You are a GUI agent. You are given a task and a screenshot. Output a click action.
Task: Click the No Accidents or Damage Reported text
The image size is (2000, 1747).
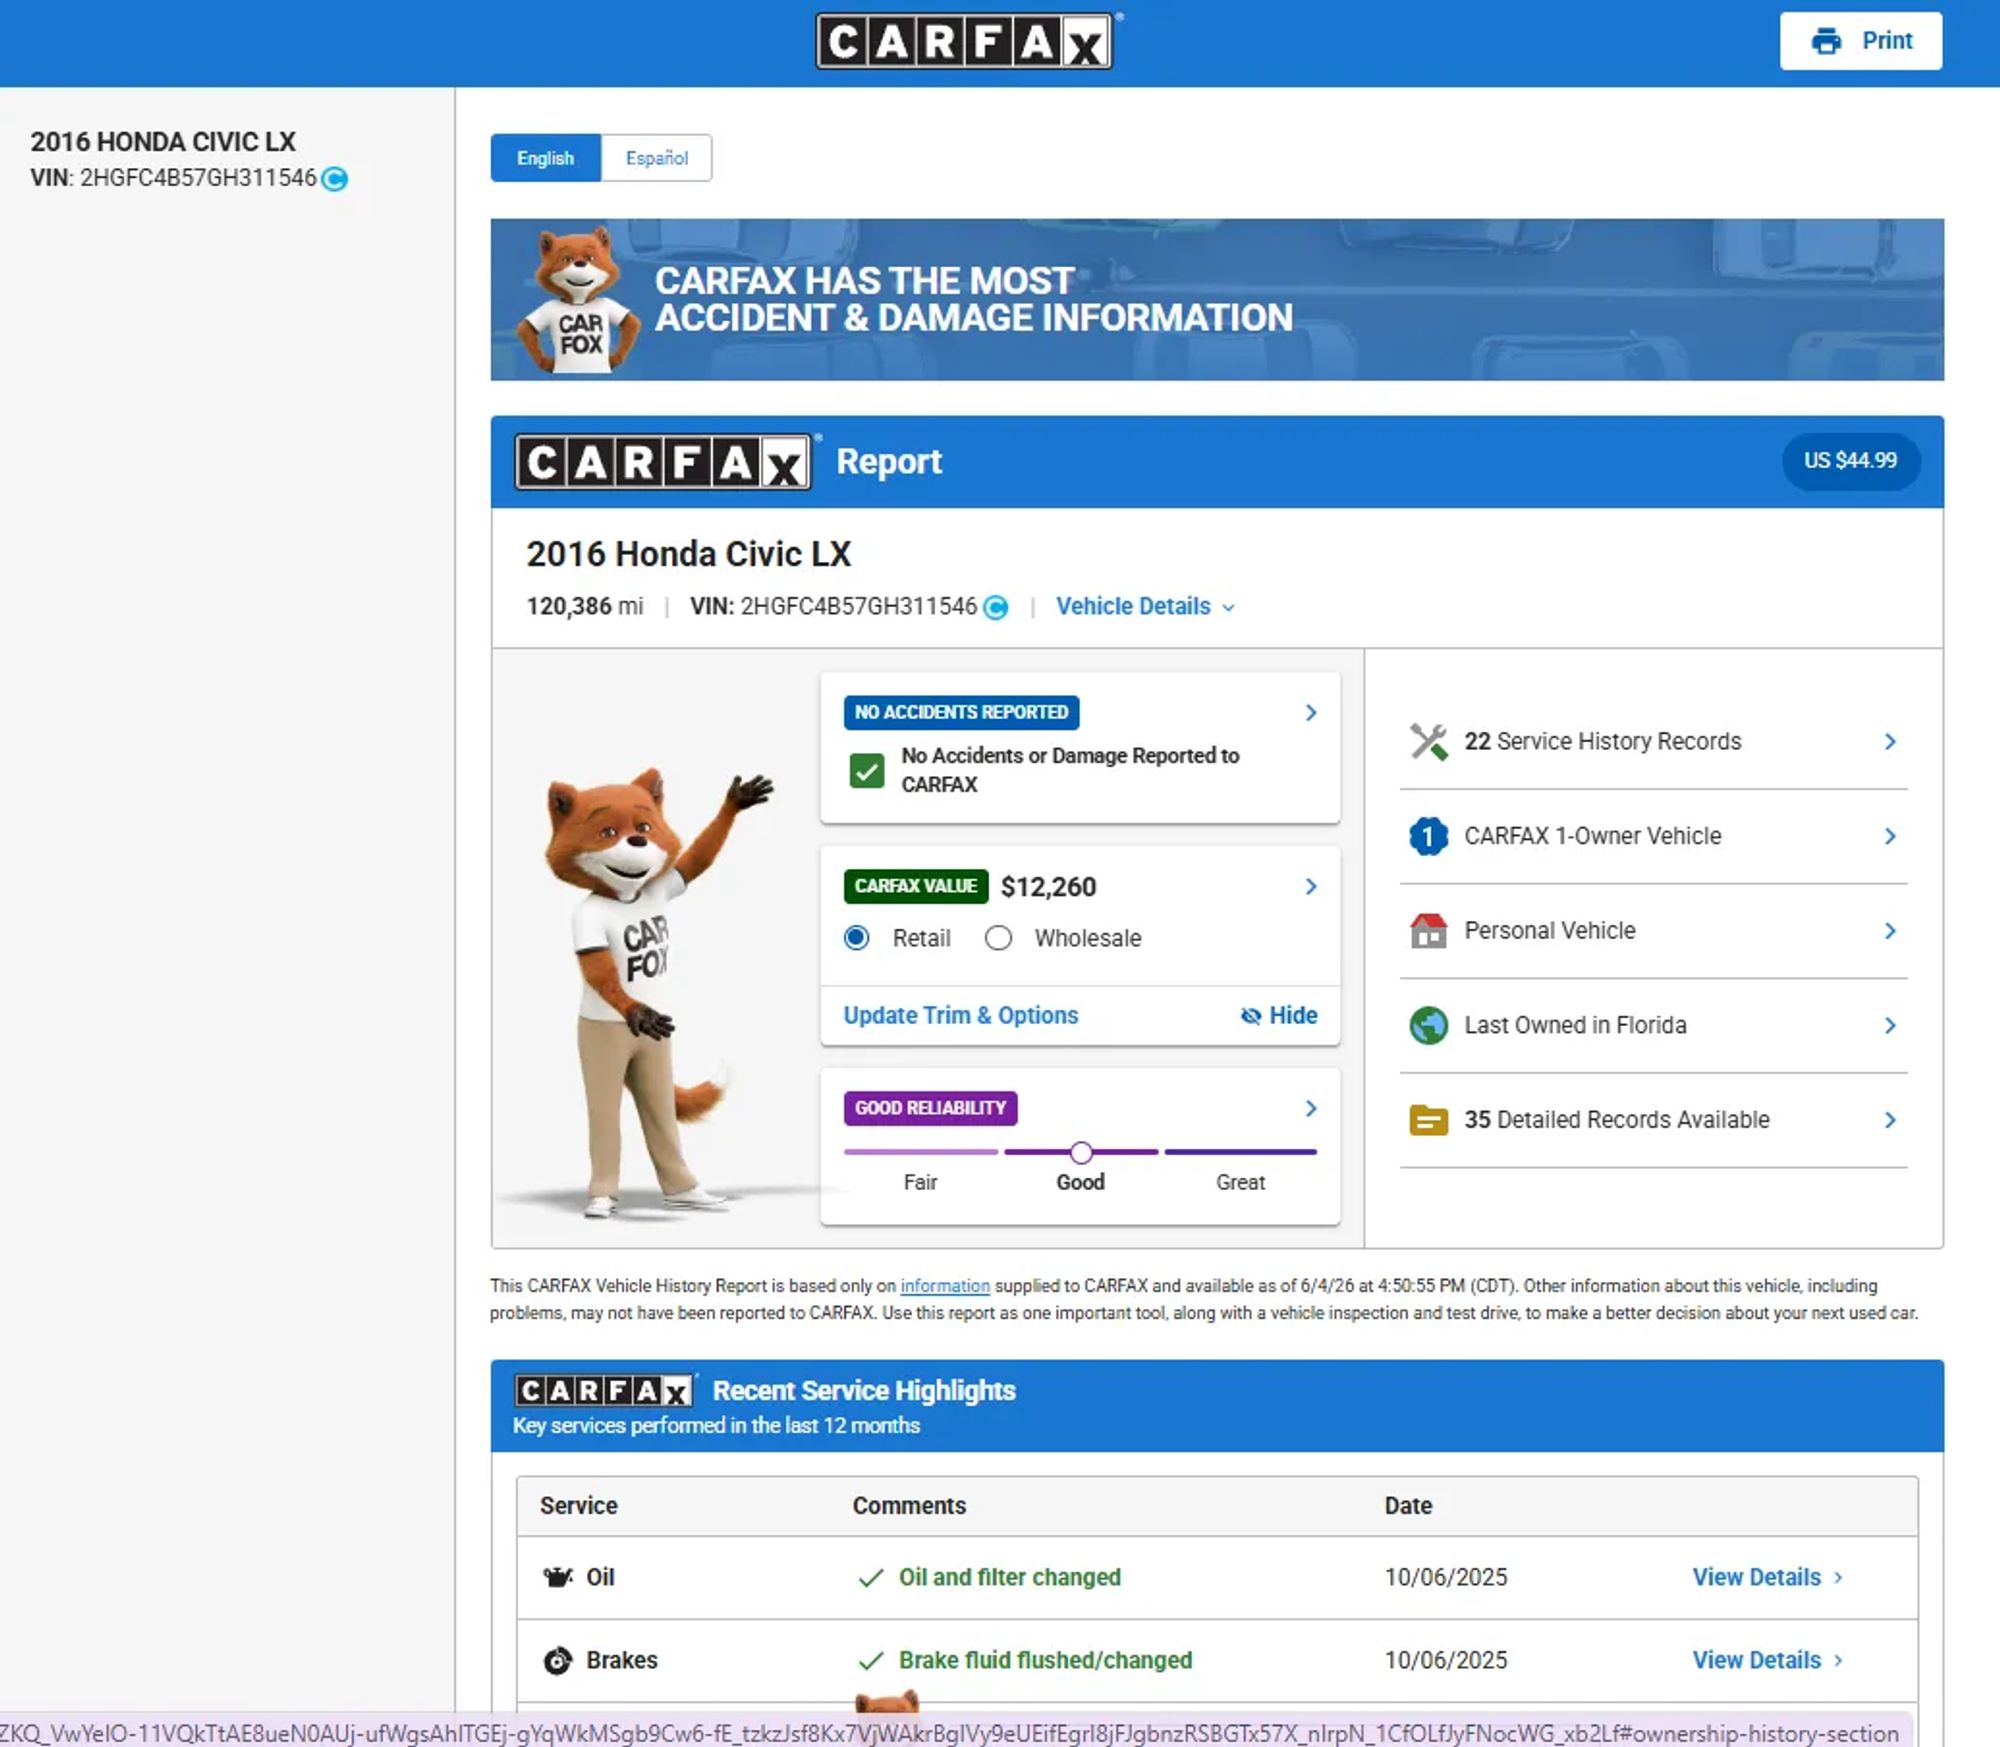pos(1070,770)
